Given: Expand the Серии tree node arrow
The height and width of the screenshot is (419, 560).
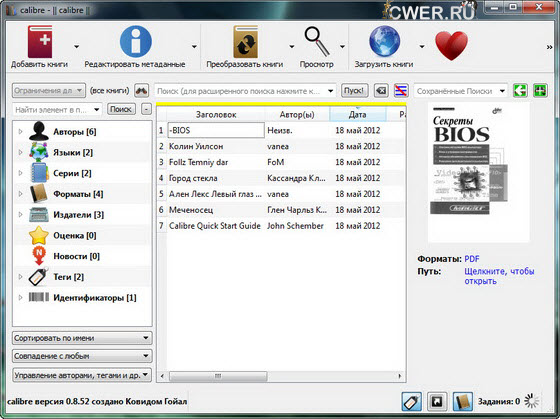Looking at the screenshot, I should (20, 173).
